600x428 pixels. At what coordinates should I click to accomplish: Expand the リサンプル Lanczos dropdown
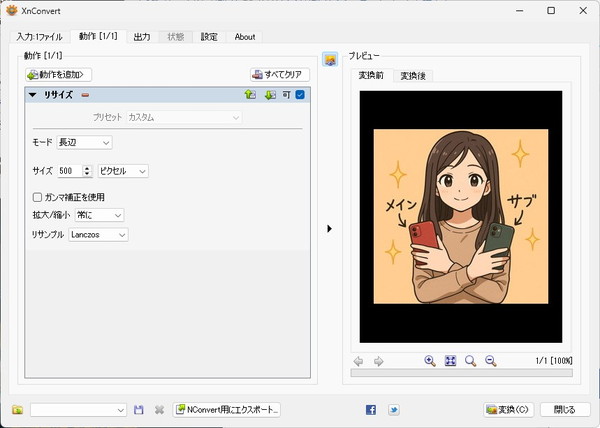tap(98, 234)
